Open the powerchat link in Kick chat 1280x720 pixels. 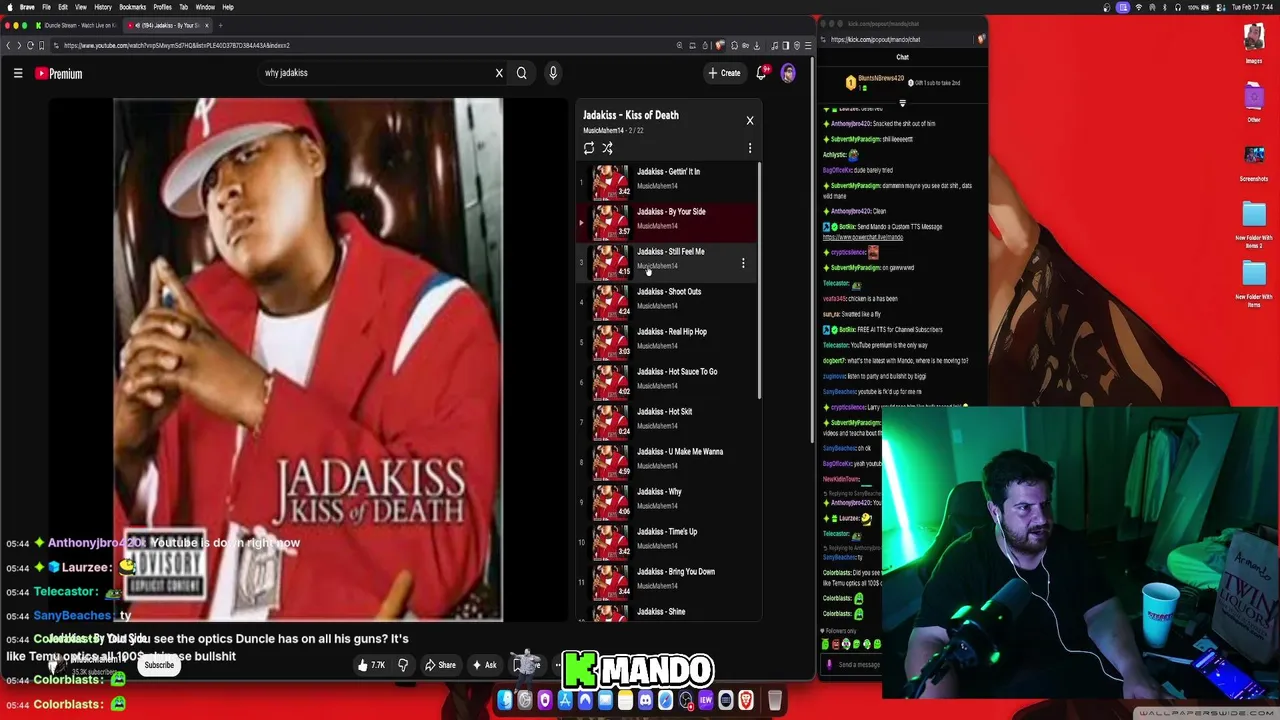click(863, 237)
